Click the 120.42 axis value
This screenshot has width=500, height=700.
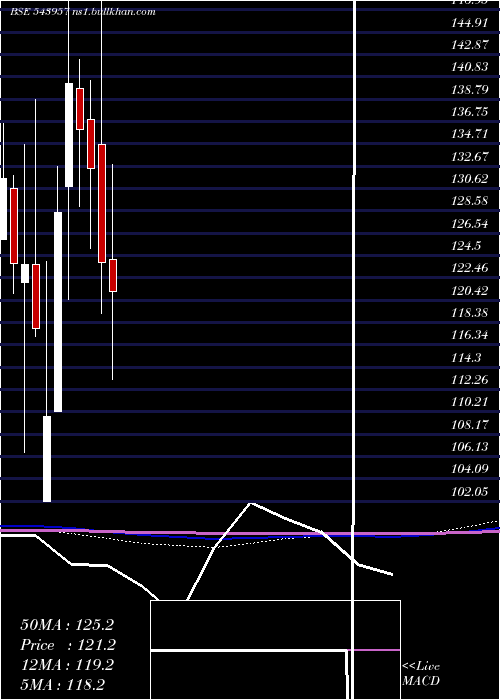click(x=470, y=291)
